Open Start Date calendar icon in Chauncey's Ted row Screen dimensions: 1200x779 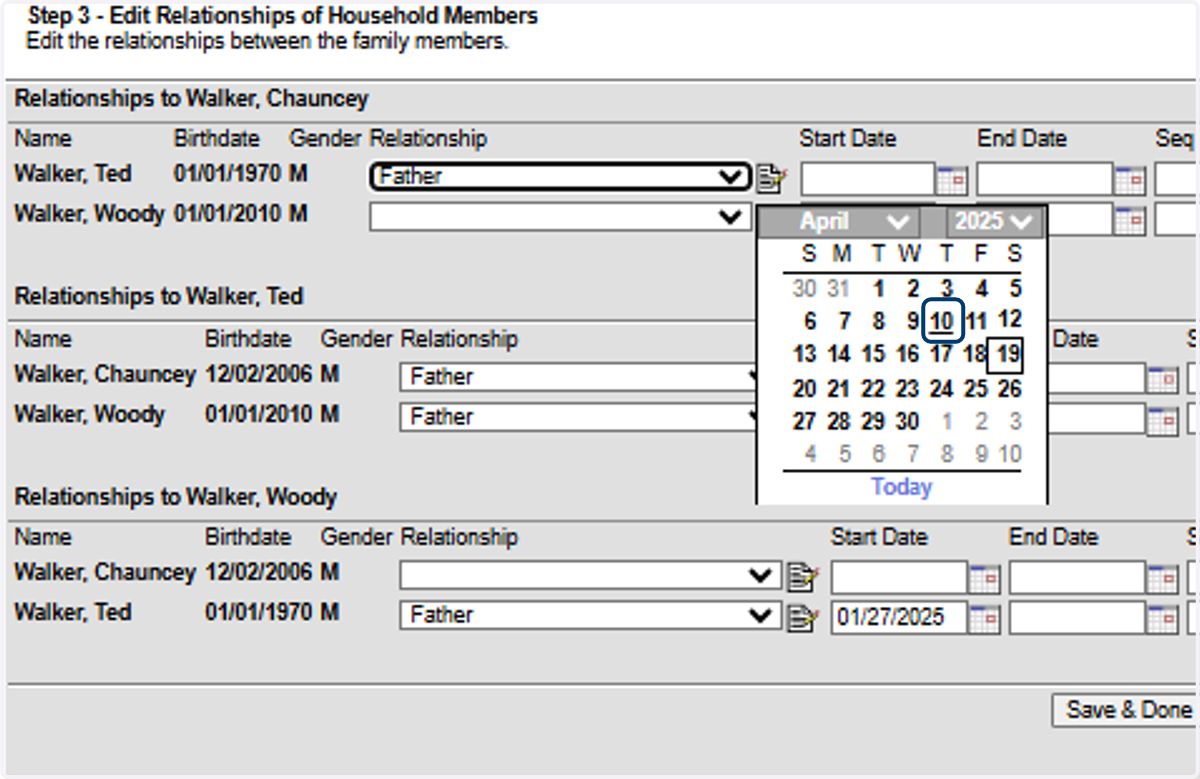pos(951,180)
